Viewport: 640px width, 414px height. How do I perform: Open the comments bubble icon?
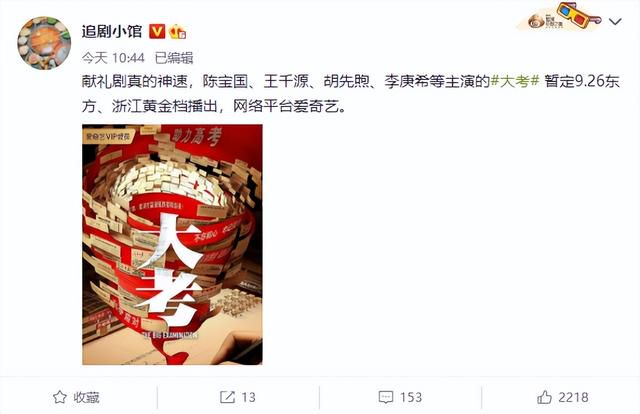[386, 397]
